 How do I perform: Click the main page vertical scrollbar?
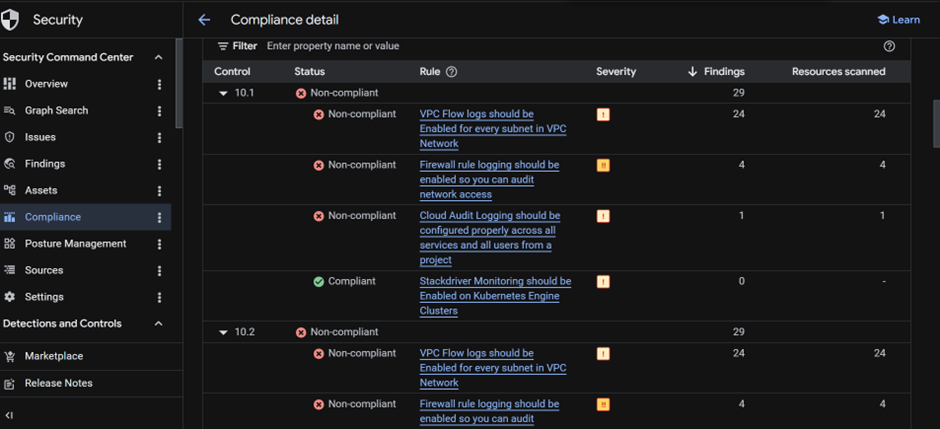coord(936,123)
